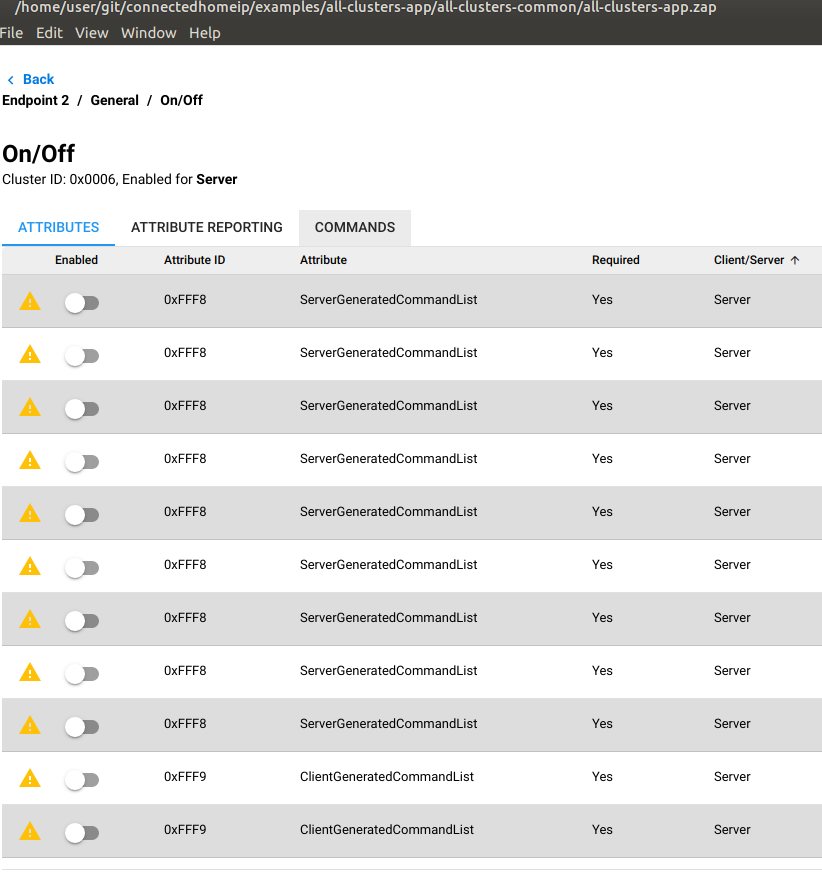Click the warning icon on the last visible row
This screenshot has width=822, height=880.
[x=29, y=831]
